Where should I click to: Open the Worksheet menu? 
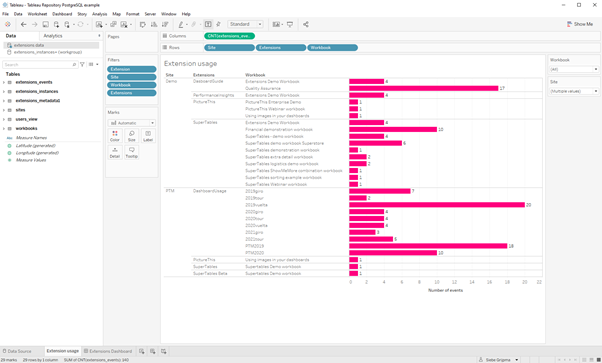point(37,14)
